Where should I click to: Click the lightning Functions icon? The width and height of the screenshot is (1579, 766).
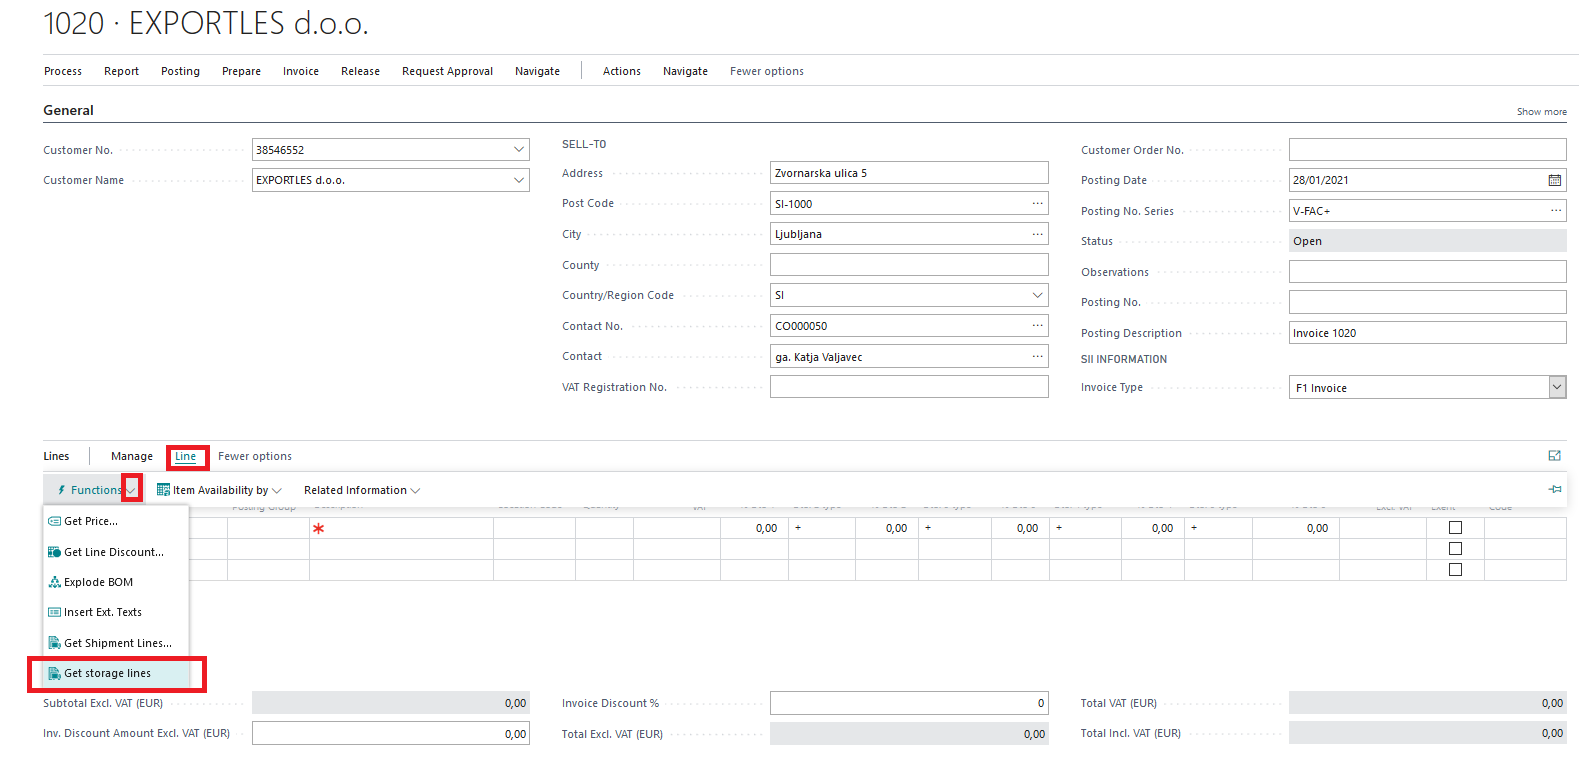[x=62, y=490]
